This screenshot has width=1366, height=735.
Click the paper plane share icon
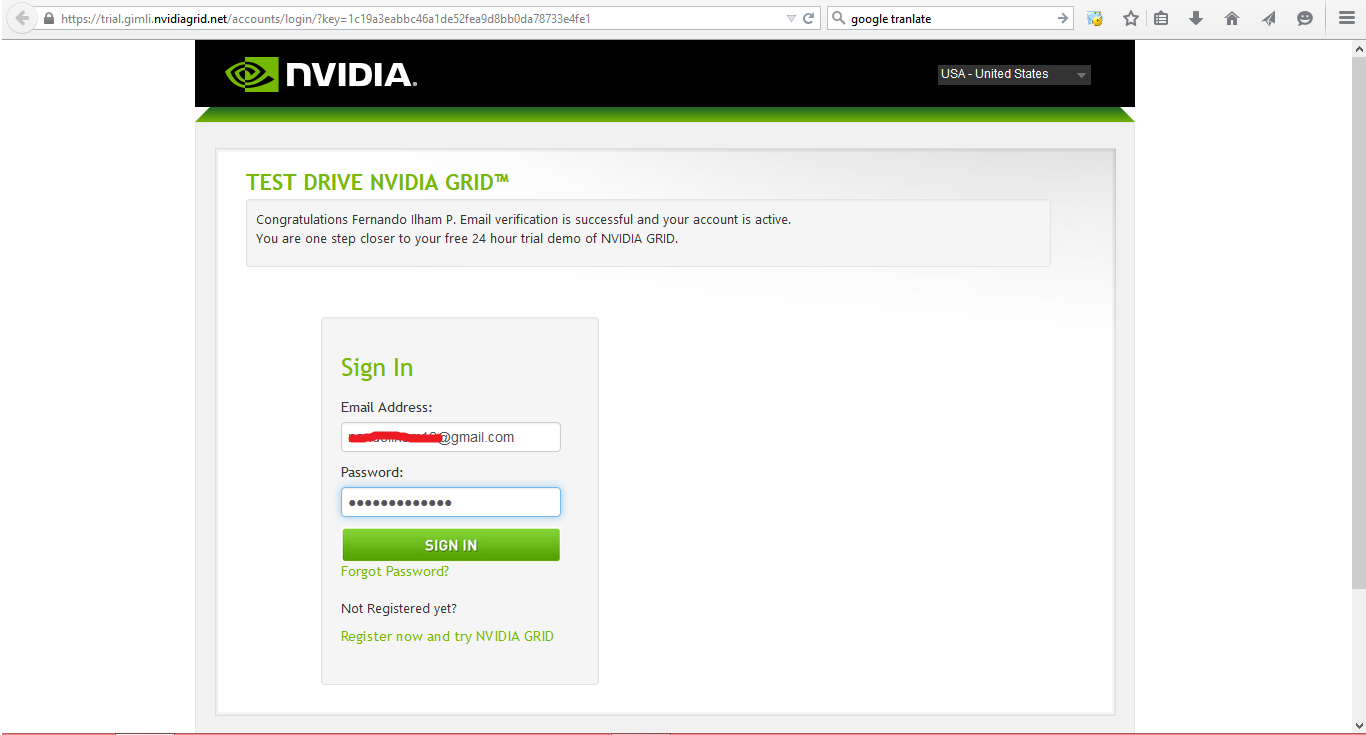click(1269, 18)
